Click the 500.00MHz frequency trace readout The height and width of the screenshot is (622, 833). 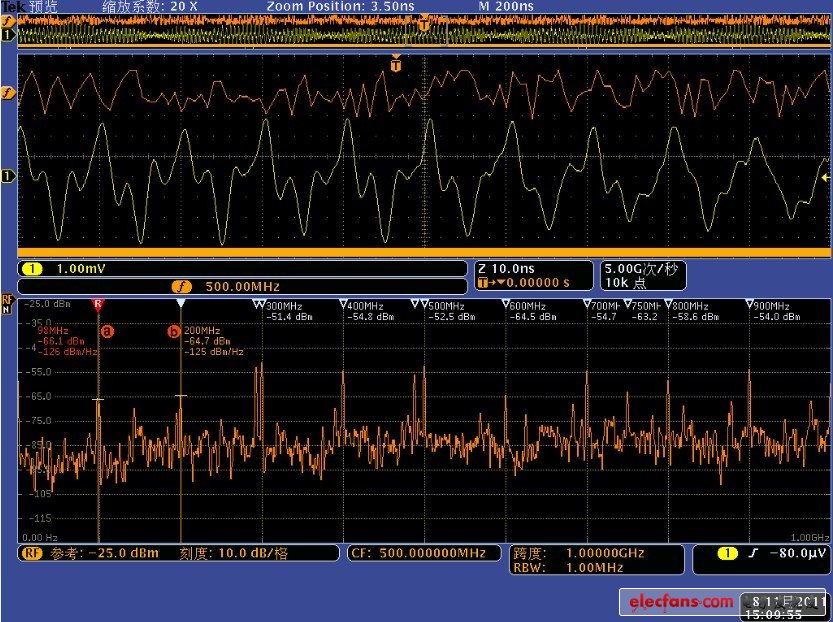(x=242, y=285)
